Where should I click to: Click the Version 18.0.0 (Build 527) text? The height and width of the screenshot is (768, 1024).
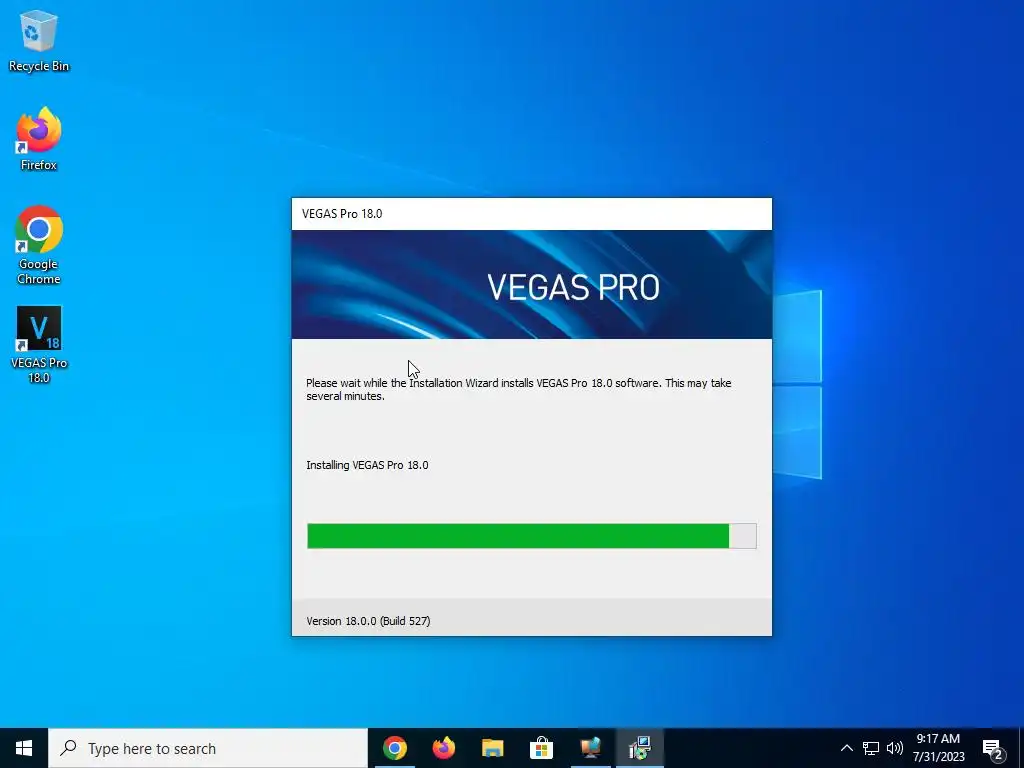coord(368,621)
